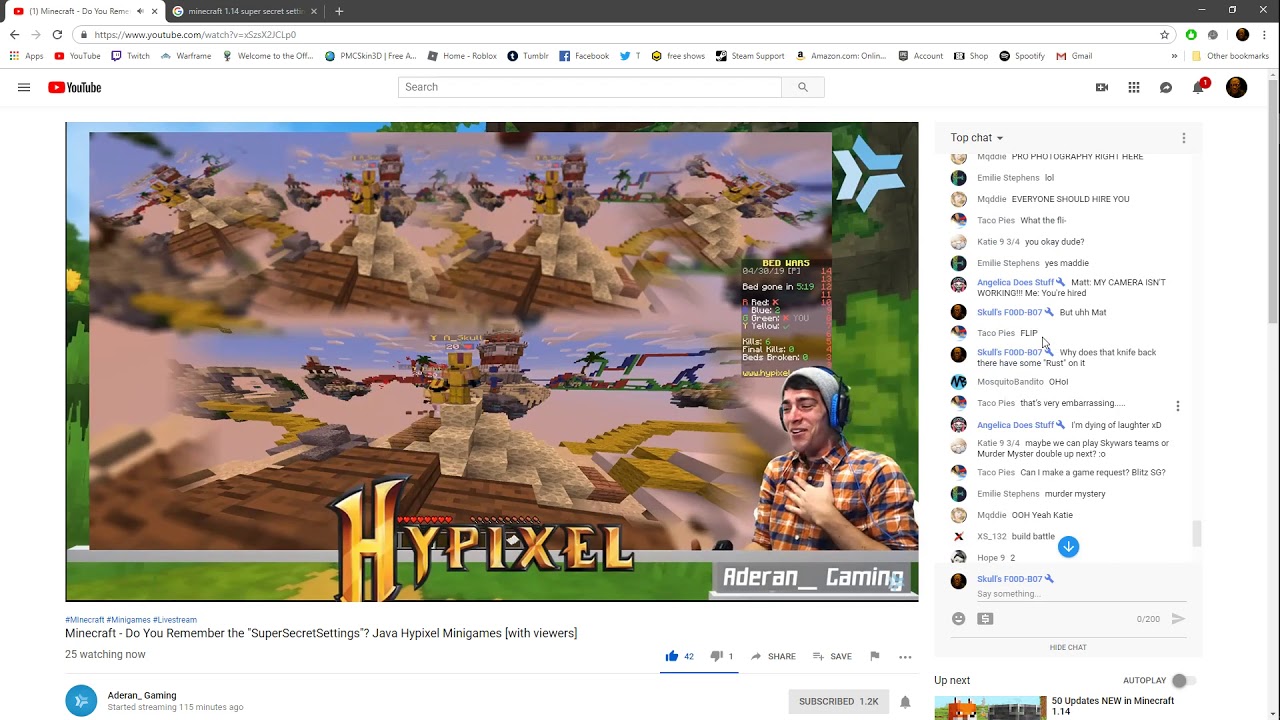
Task: Open the chat emoji picker
Action: tap(958, 619)
